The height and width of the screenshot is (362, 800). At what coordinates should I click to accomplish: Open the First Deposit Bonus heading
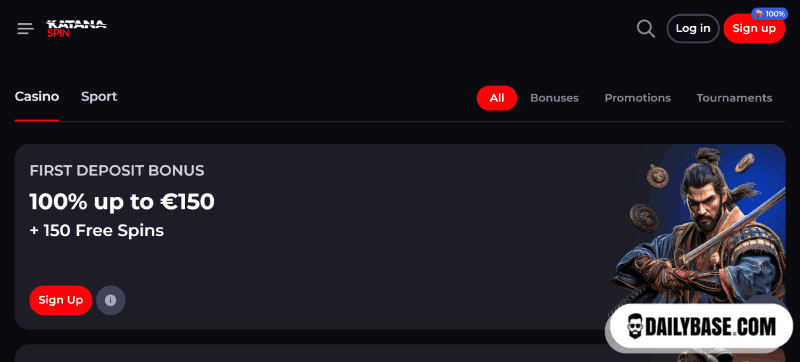click(117, 171)
